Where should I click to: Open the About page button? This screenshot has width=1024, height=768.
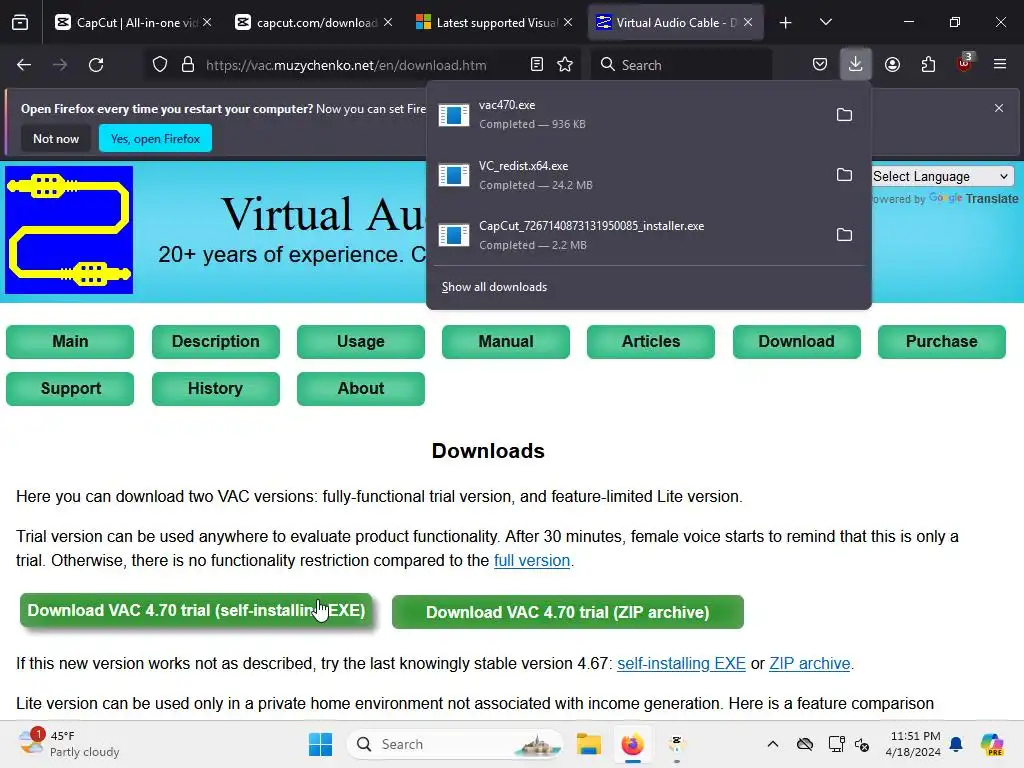[x=360, y=389]
